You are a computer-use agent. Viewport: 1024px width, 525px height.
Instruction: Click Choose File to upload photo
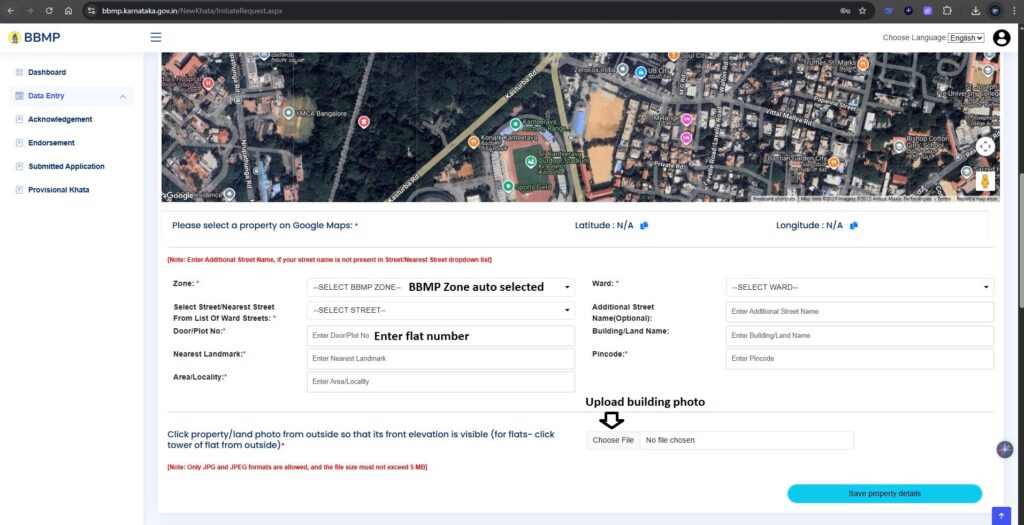(613, 440)
